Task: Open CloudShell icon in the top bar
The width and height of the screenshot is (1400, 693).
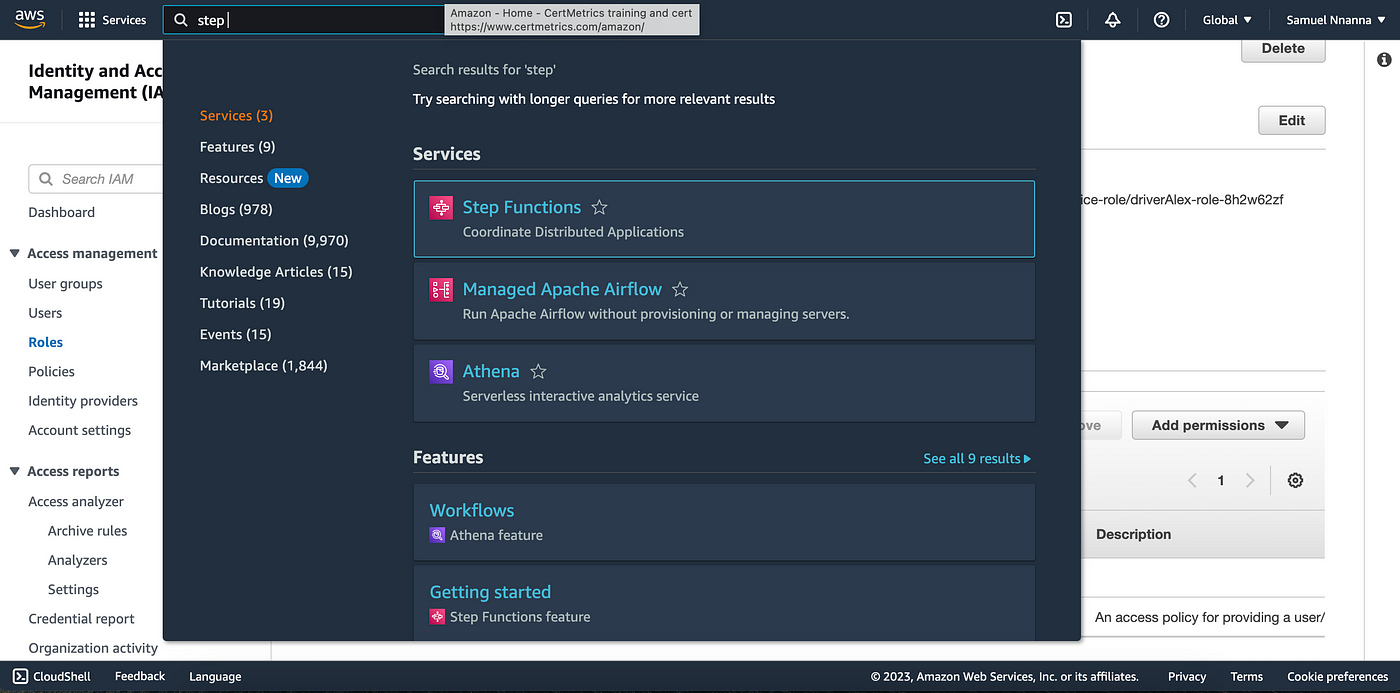Action: pos(1064,20)
